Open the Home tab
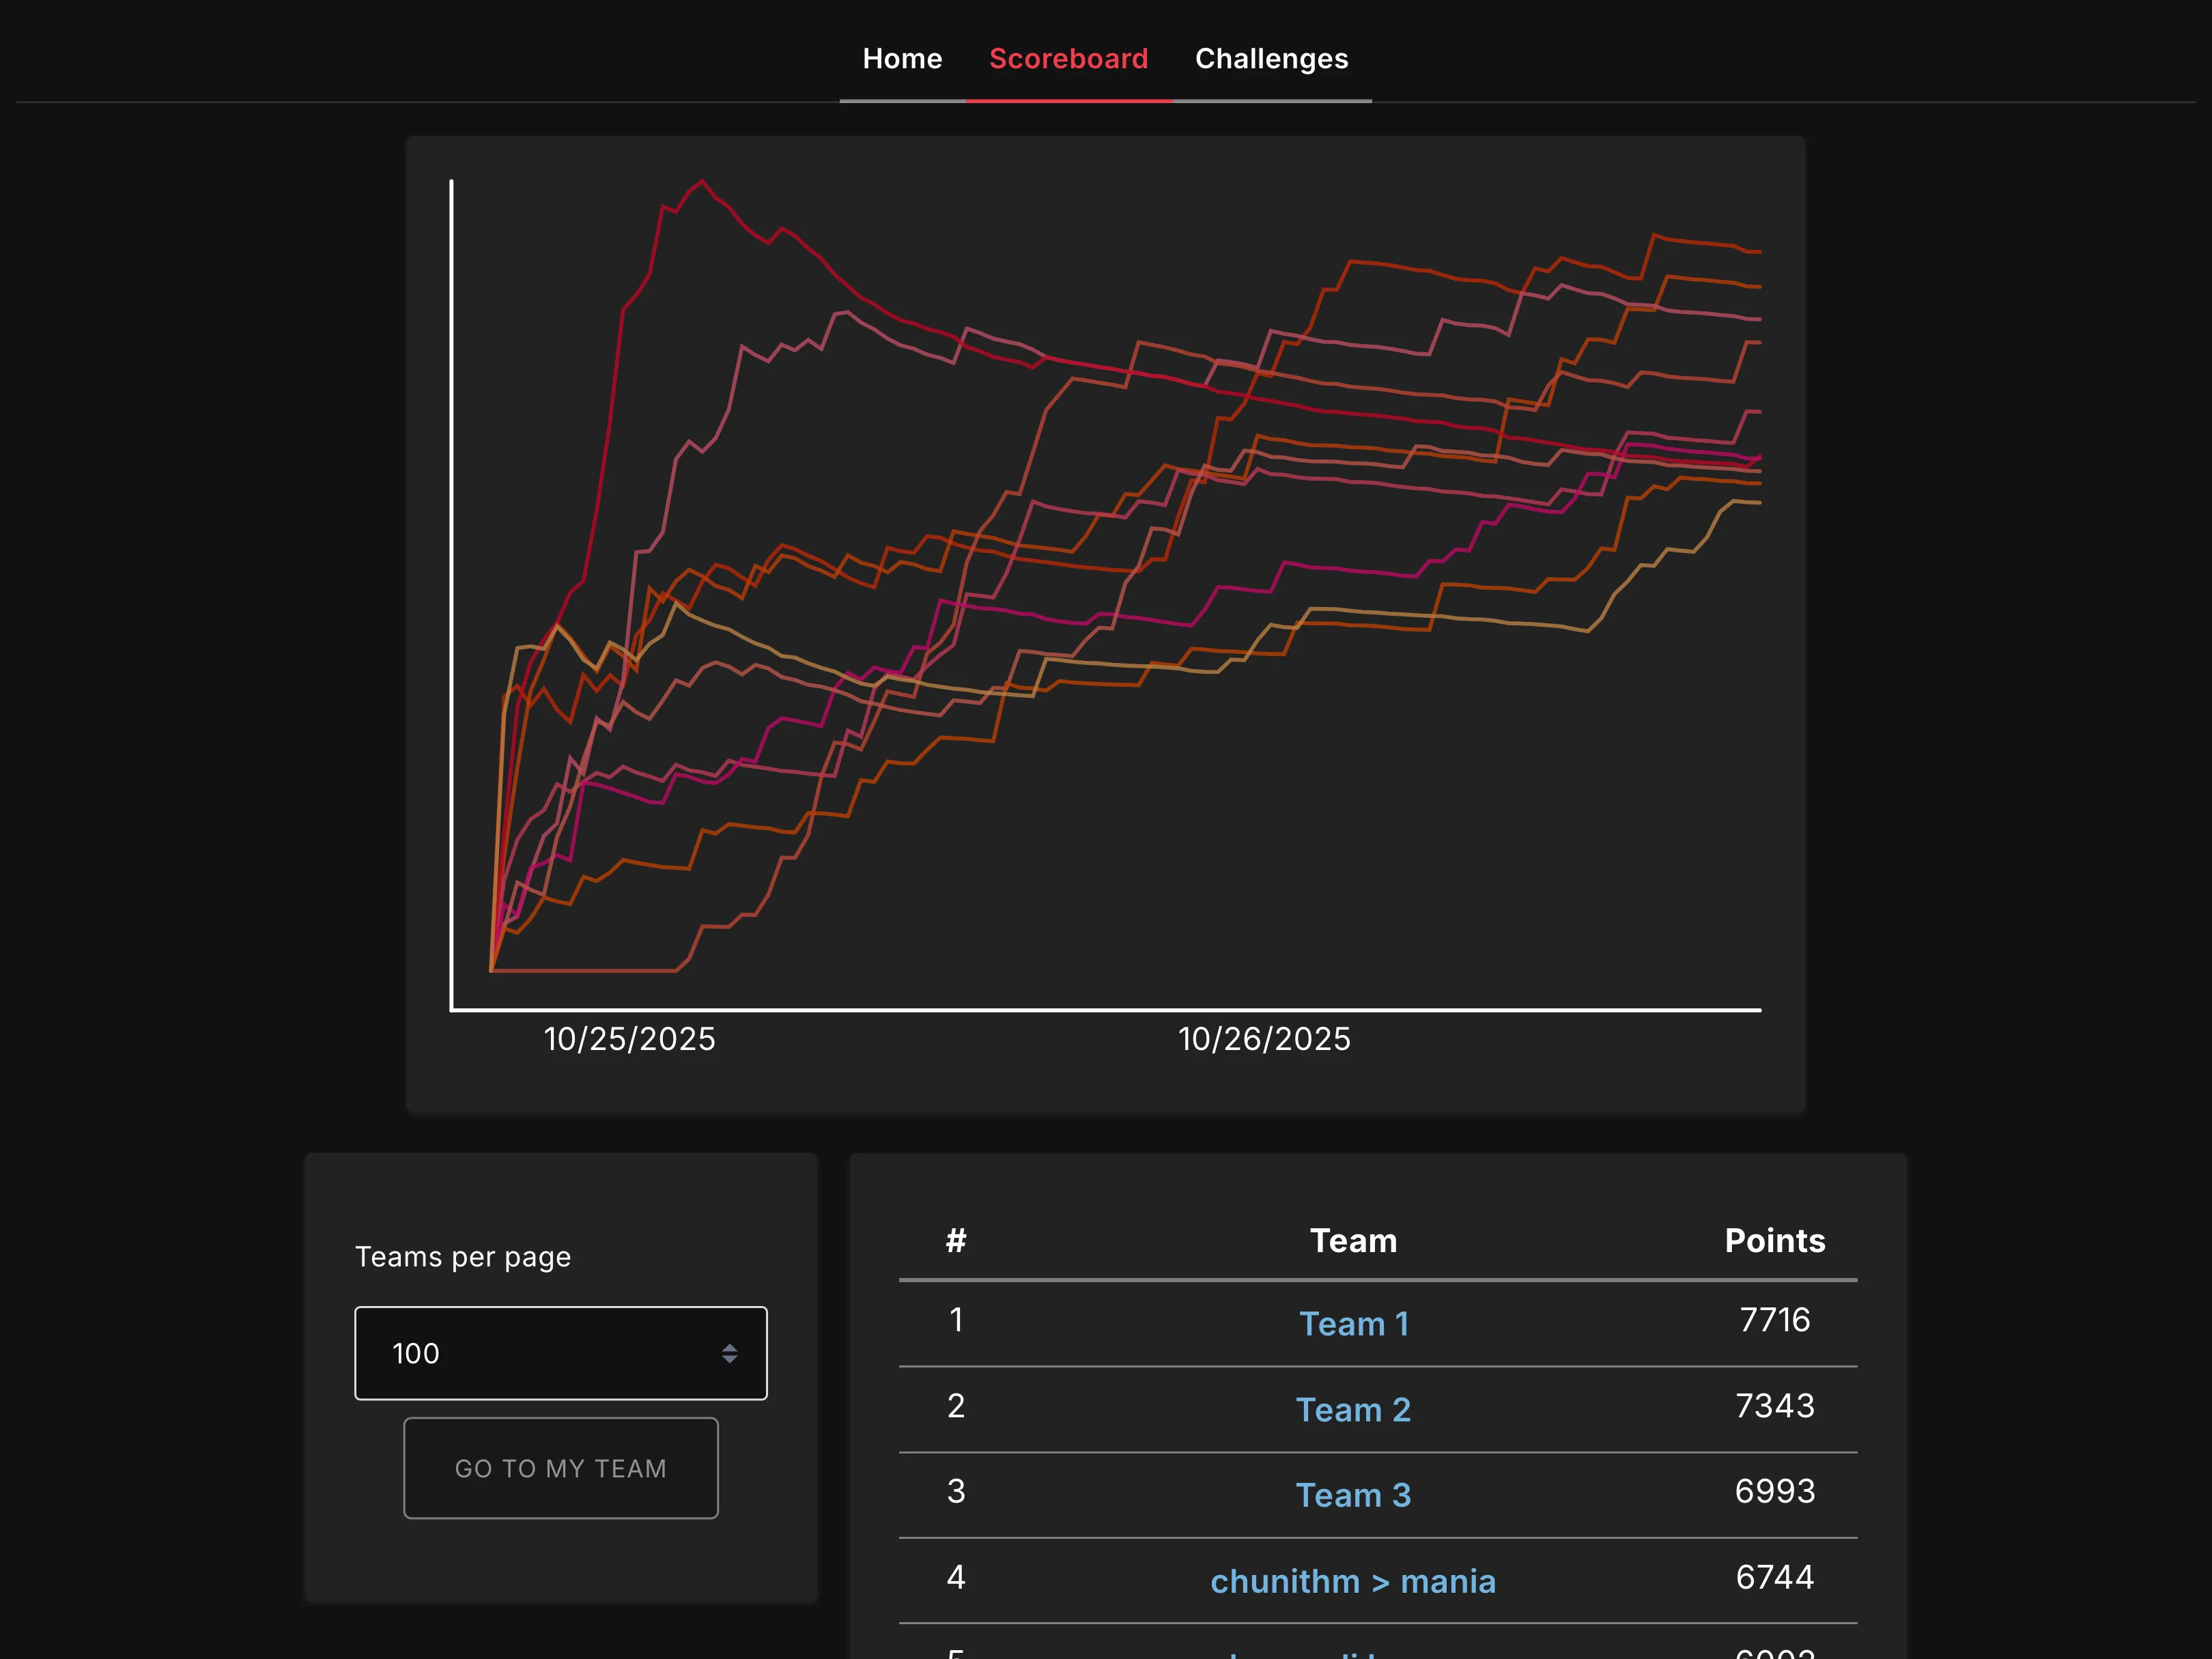The width and height of the screenshot is (2212, 1659). tap(902, 59)
